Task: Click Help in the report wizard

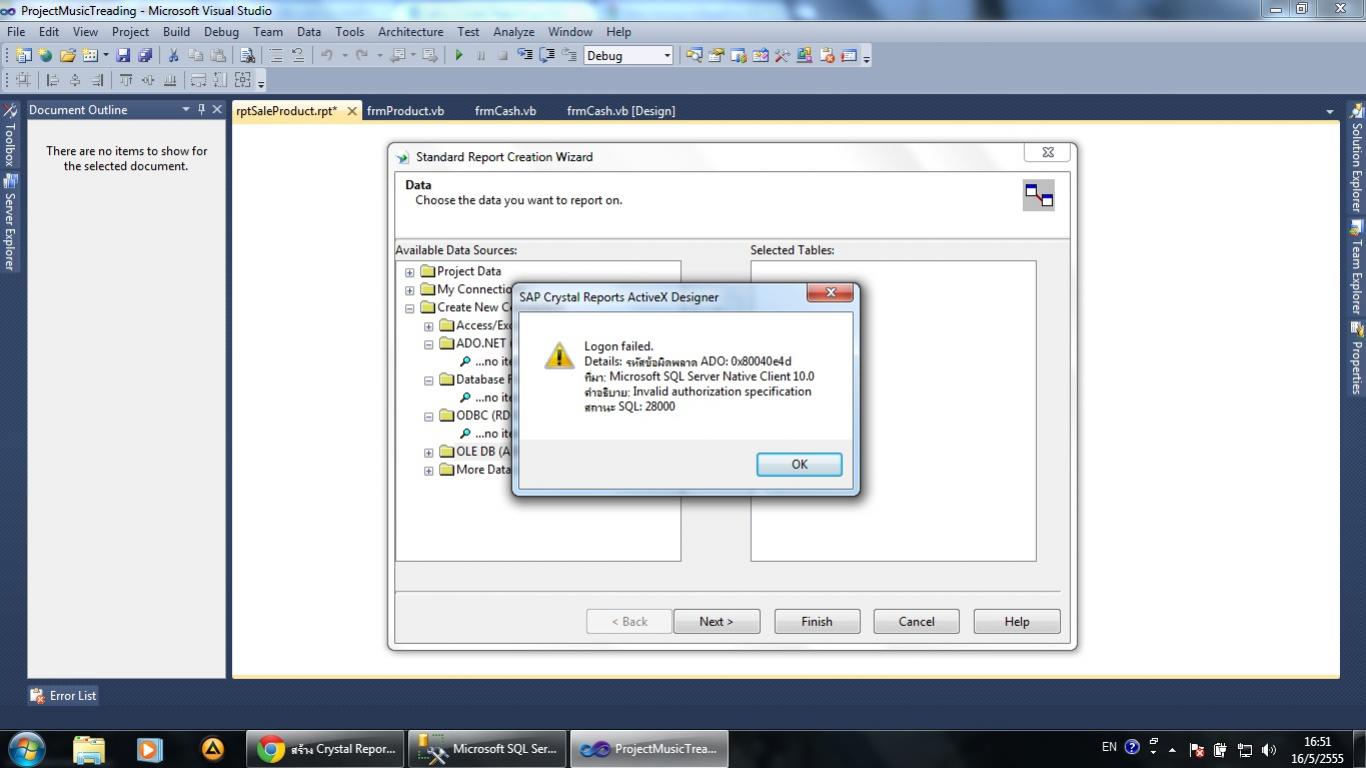Action: 1017,621
